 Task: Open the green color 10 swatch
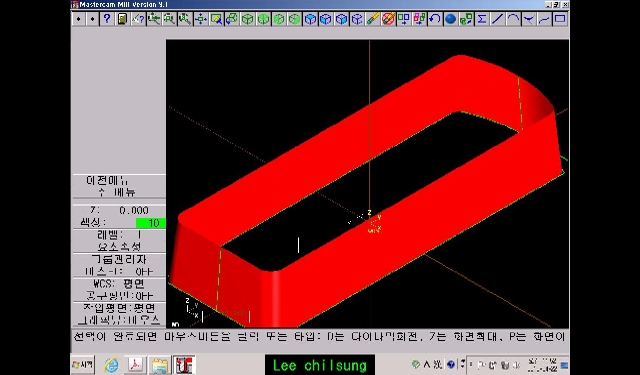click(151, 223)
